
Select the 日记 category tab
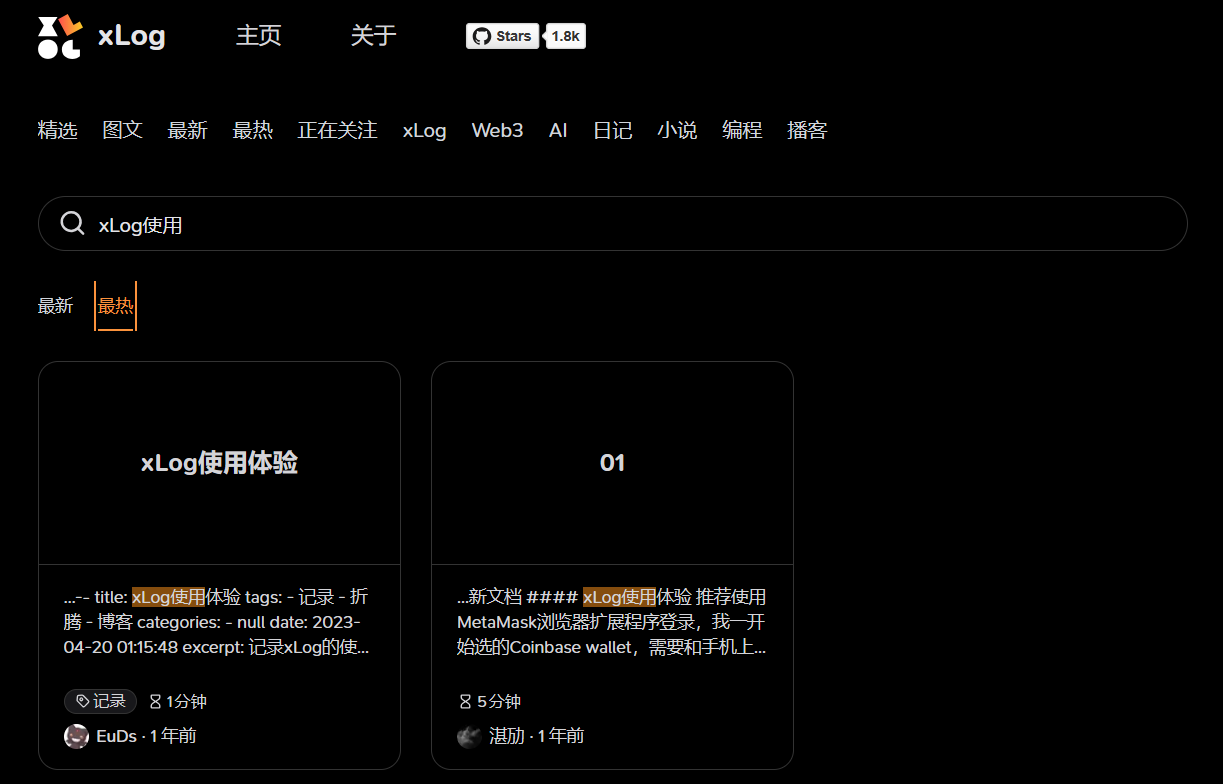click(613, 130)
